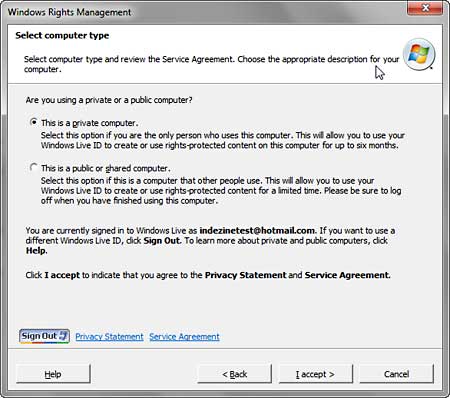Click the 'Select computer type' heading
This screenshot has height=398, width=450.
[x=62, y=35]
